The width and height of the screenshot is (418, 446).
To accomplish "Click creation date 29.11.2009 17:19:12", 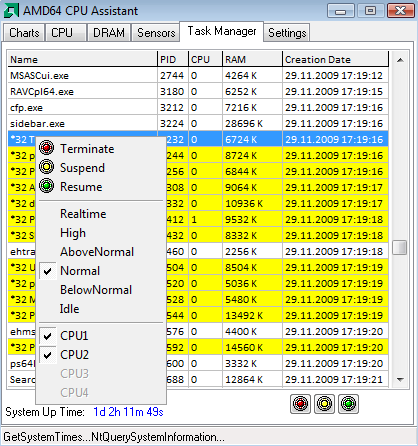I will (334, 76).
